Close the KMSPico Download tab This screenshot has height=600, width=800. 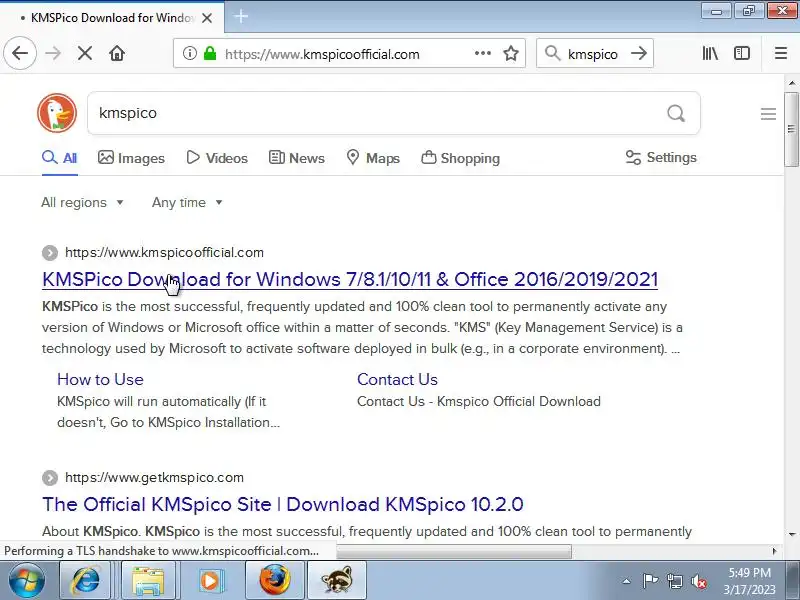coord(207,18)
